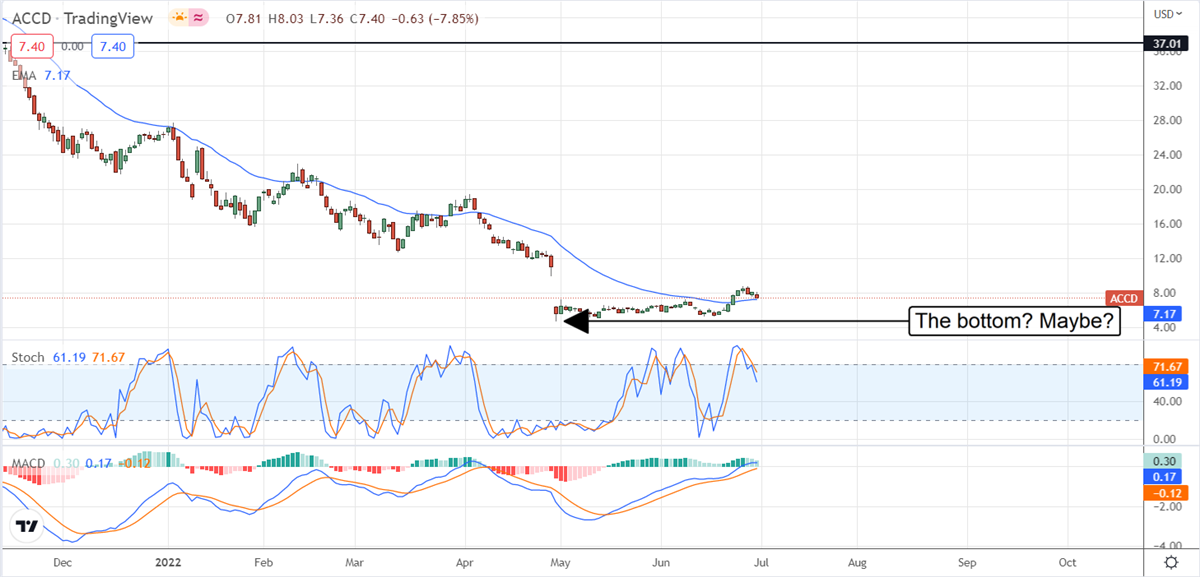The height and width of the screenshot is (577, 1200).
Task: Select the horizontal line at 37.01
Action: 600,44
